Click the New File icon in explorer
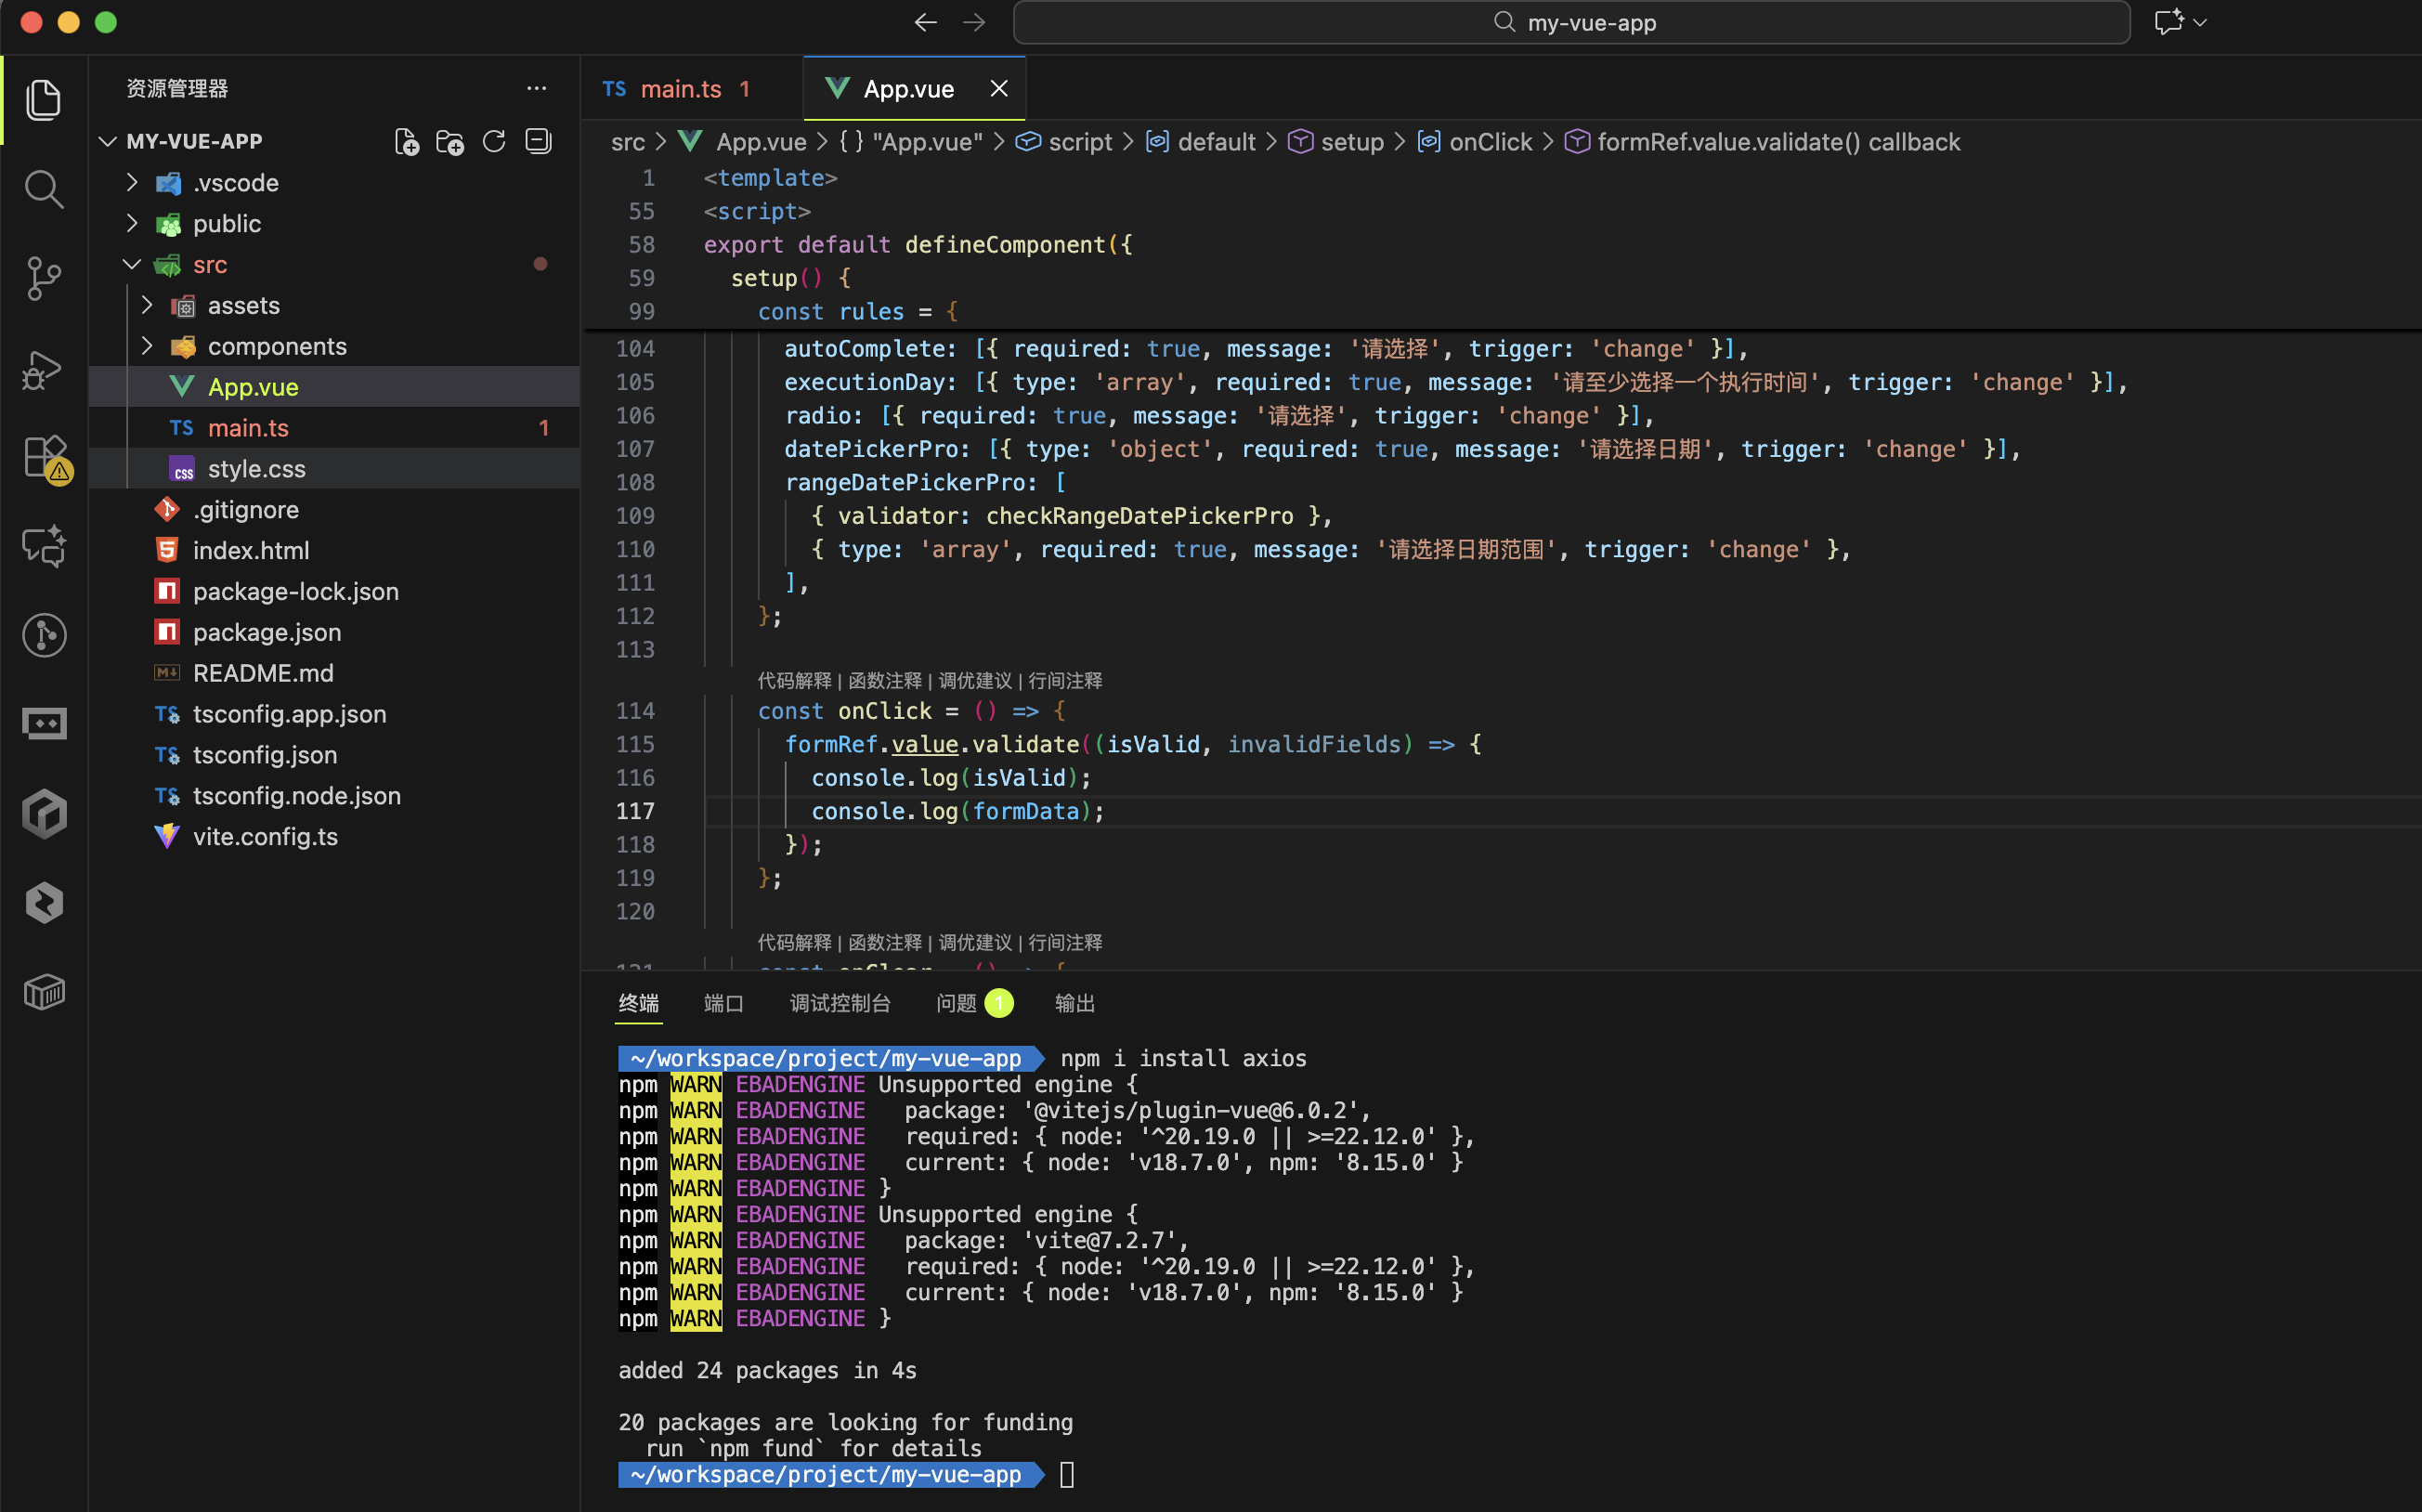Screen dimensions: 2422x1512 [406, 142]
